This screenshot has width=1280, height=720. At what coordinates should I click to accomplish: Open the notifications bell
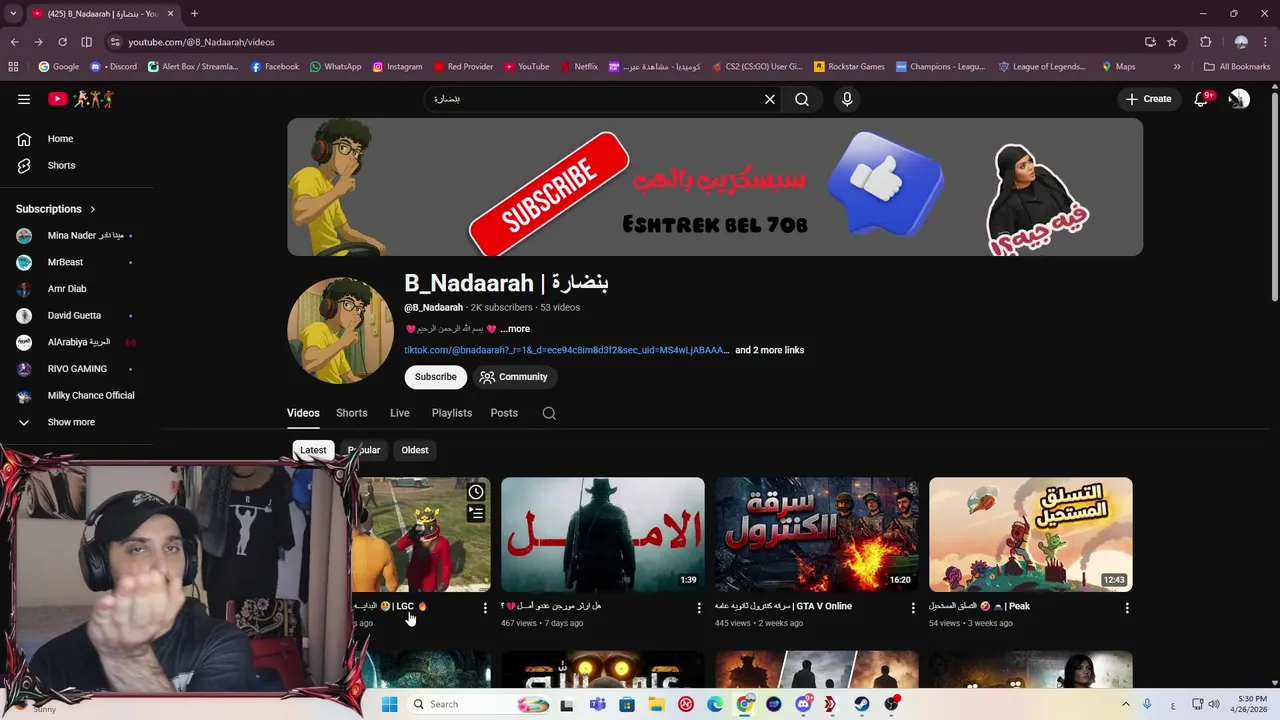point(1201,99)
